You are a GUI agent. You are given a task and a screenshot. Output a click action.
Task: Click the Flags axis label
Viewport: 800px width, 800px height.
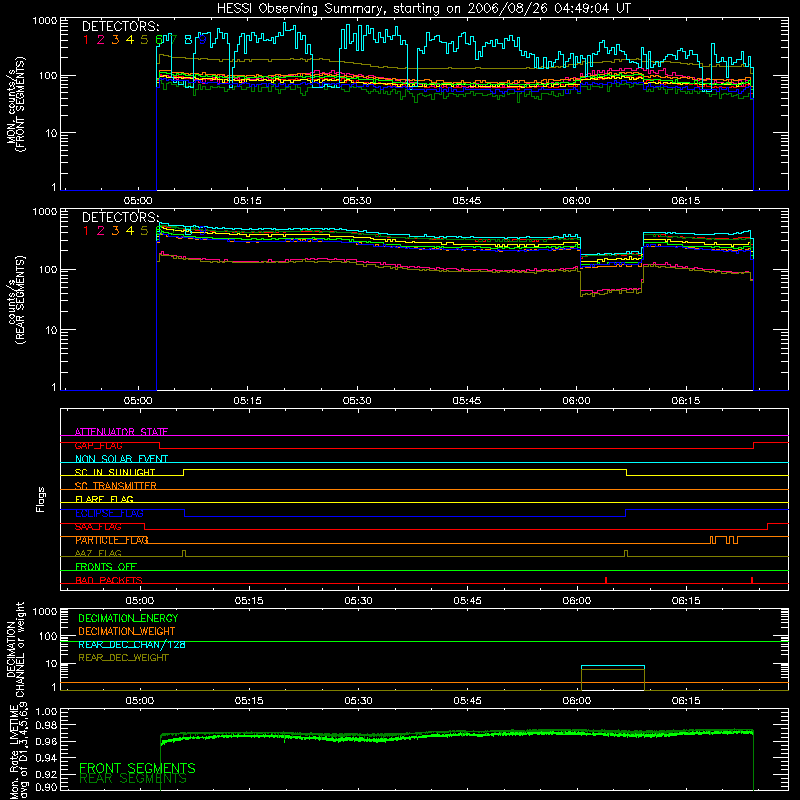coord(41,499)
